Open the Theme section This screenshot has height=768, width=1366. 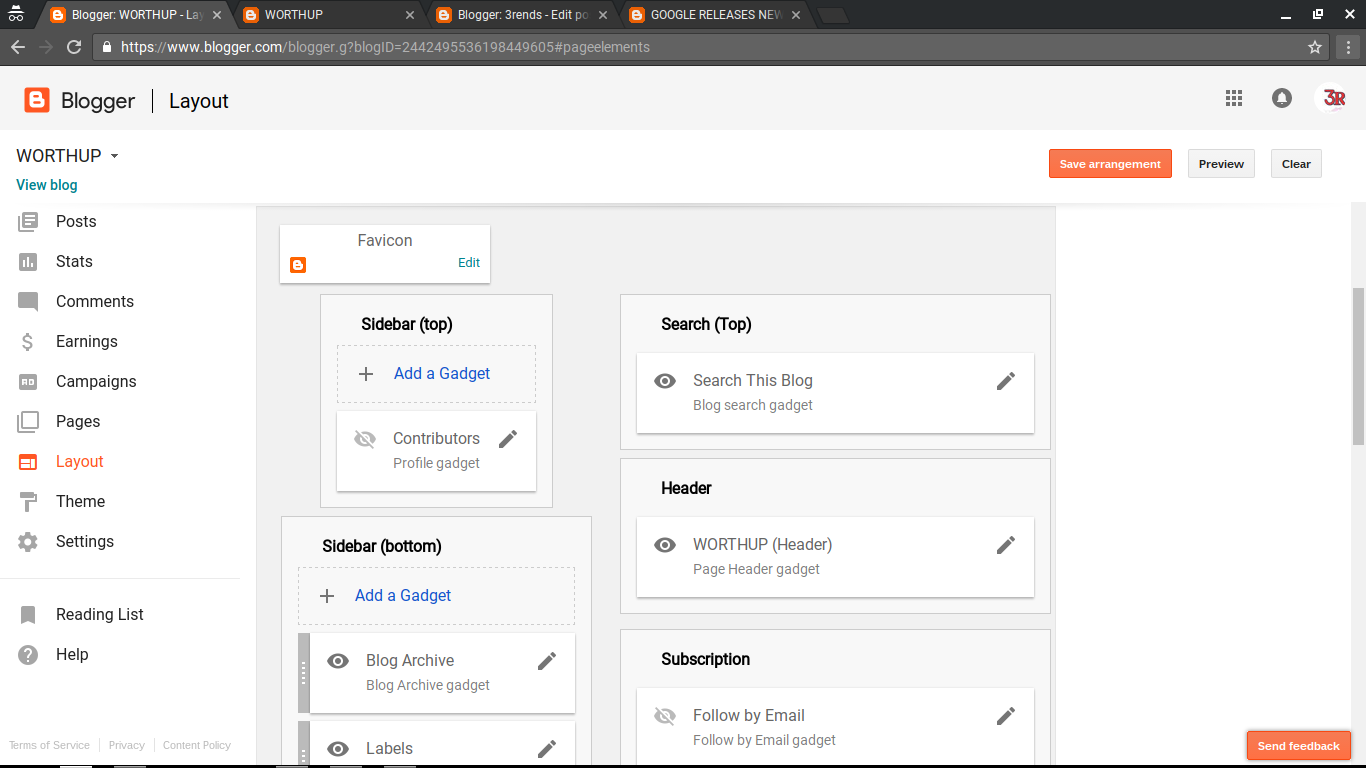pos(80,501)
